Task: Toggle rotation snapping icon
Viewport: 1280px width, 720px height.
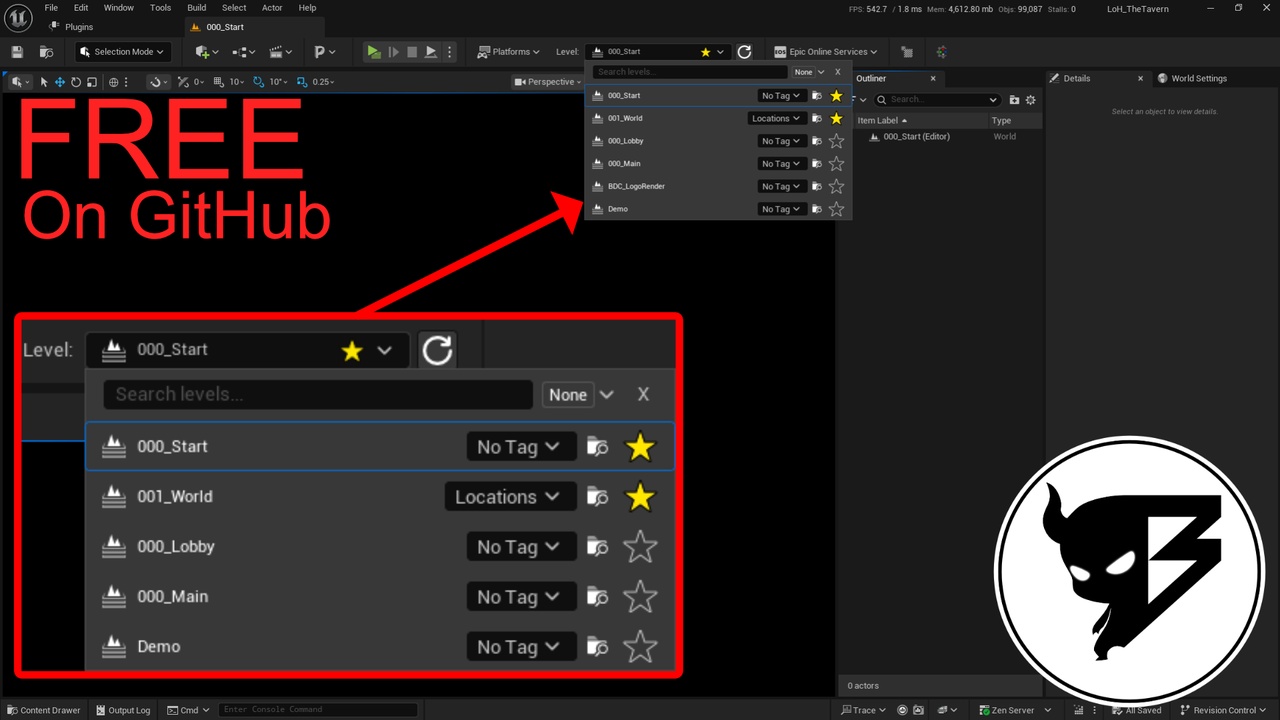Action: pos(259,82)
